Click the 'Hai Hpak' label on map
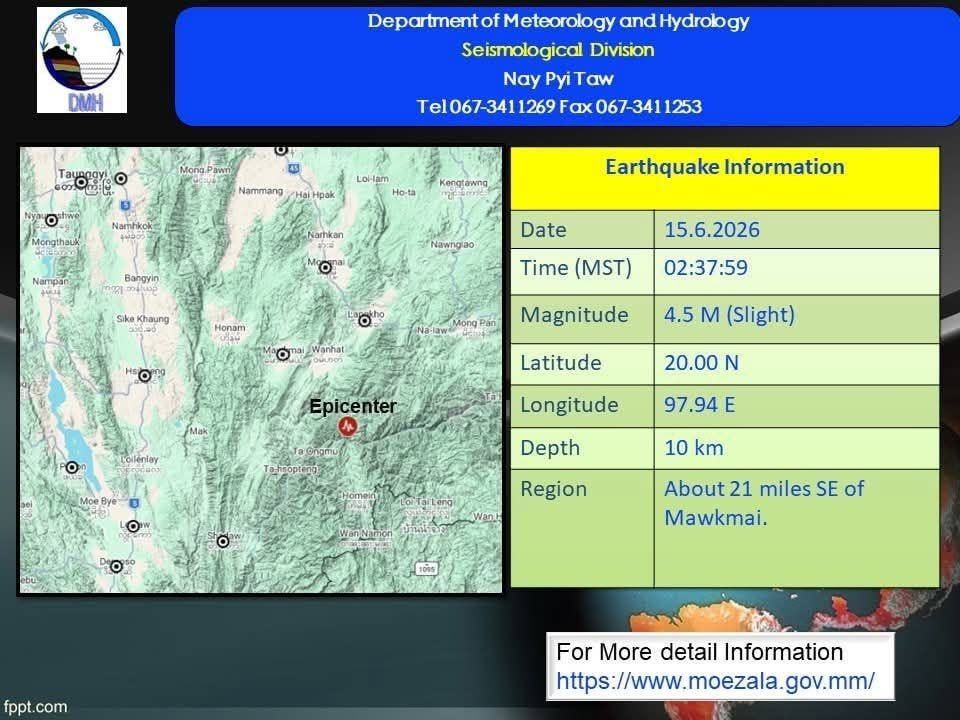 [315, 195]
